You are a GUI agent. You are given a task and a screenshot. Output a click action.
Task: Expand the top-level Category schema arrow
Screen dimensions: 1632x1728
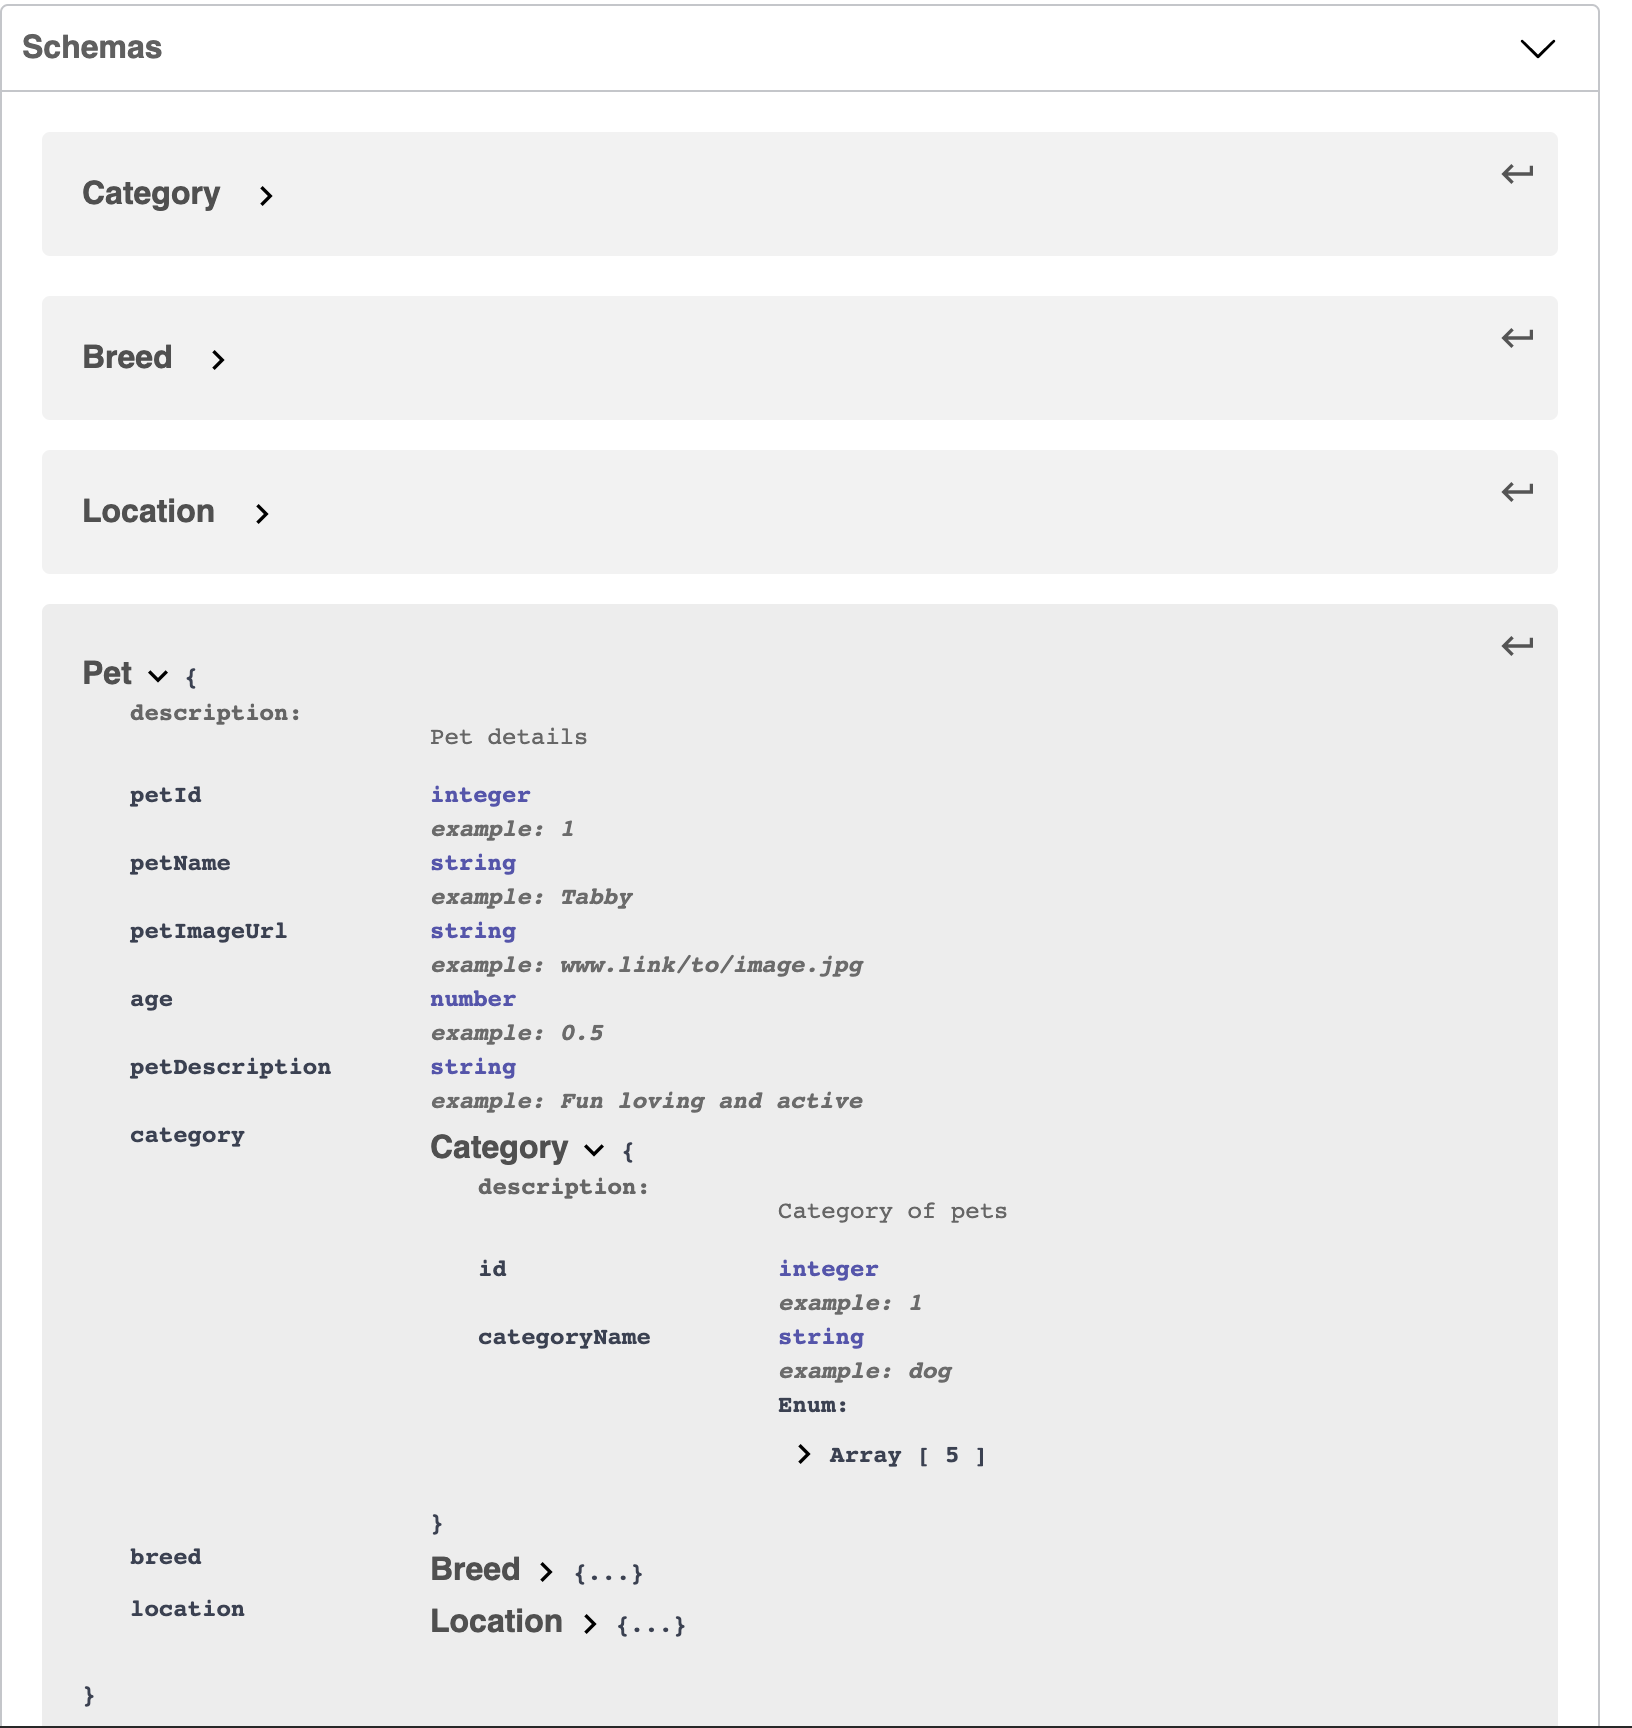[266, 196]
